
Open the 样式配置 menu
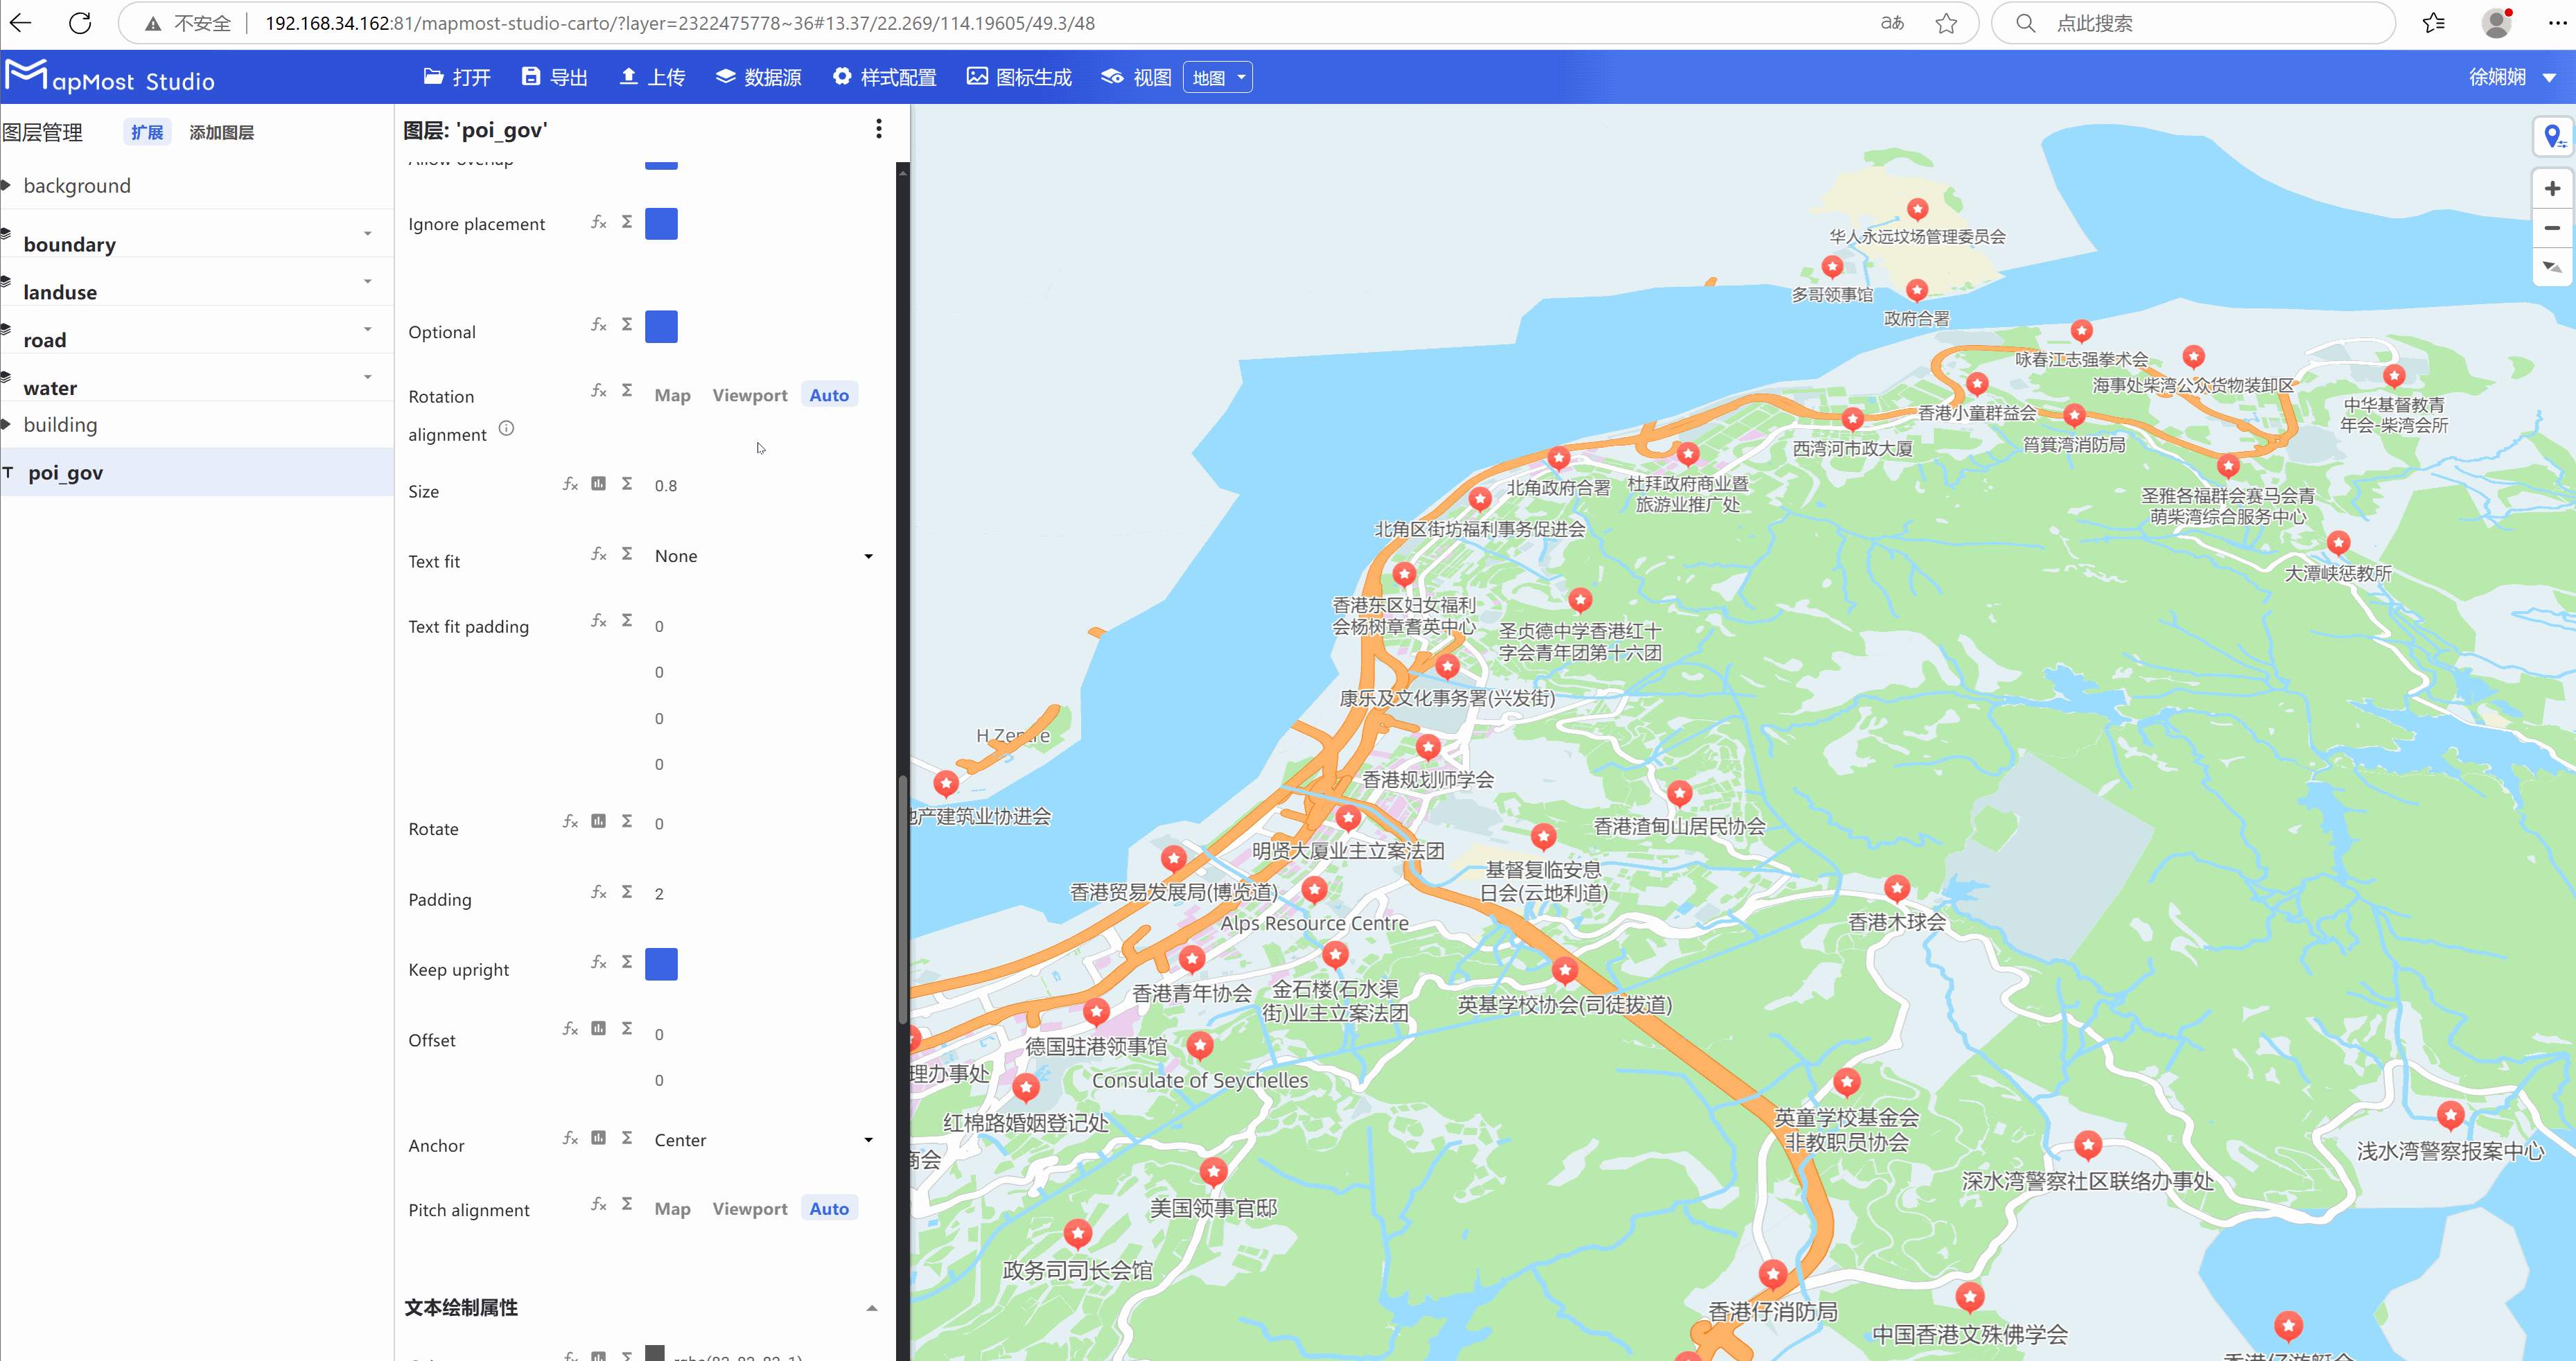(885, 77)
